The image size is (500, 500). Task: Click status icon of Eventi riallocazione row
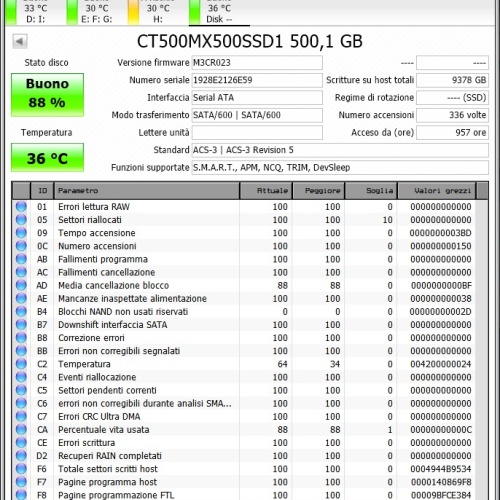21,377
